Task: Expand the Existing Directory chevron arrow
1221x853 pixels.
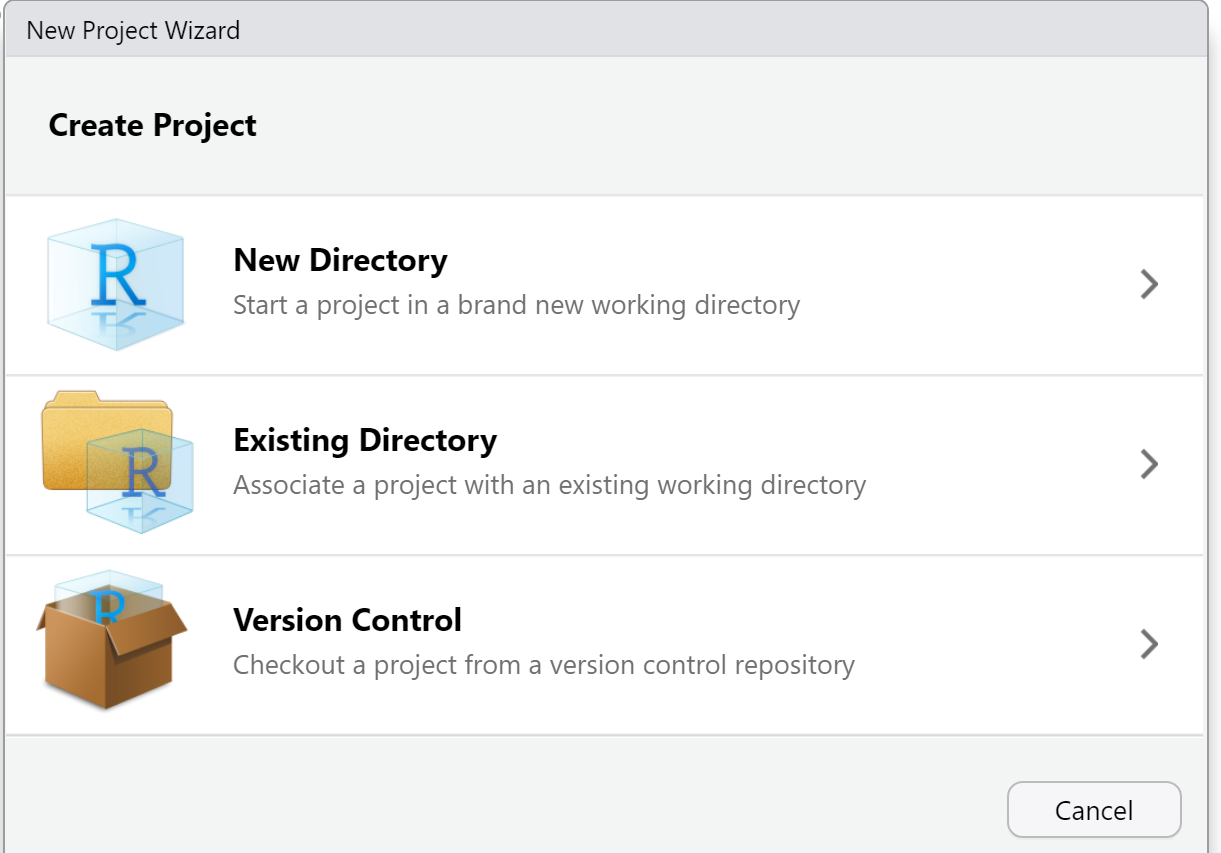Action: pyautogui.click(x=1149, y=464)
